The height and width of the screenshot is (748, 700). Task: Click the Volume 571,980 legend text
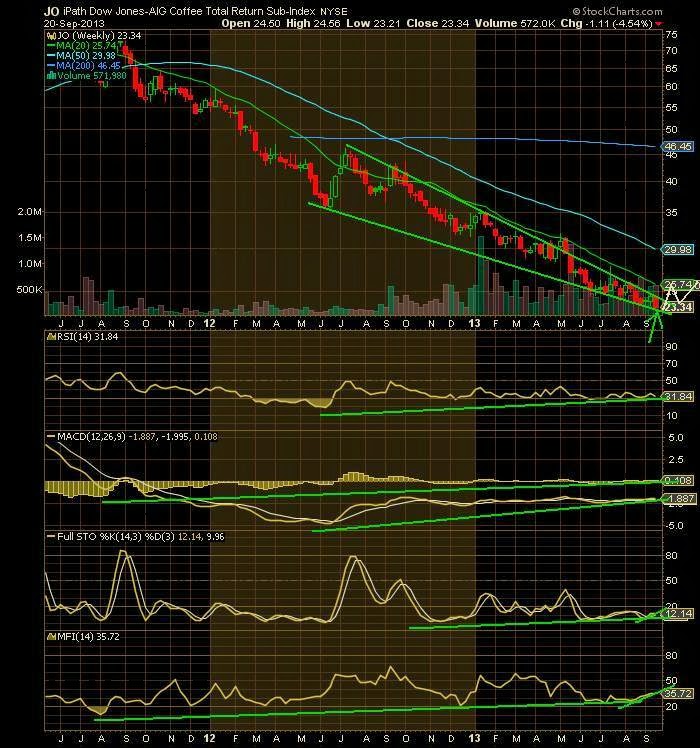click(92, 76)
